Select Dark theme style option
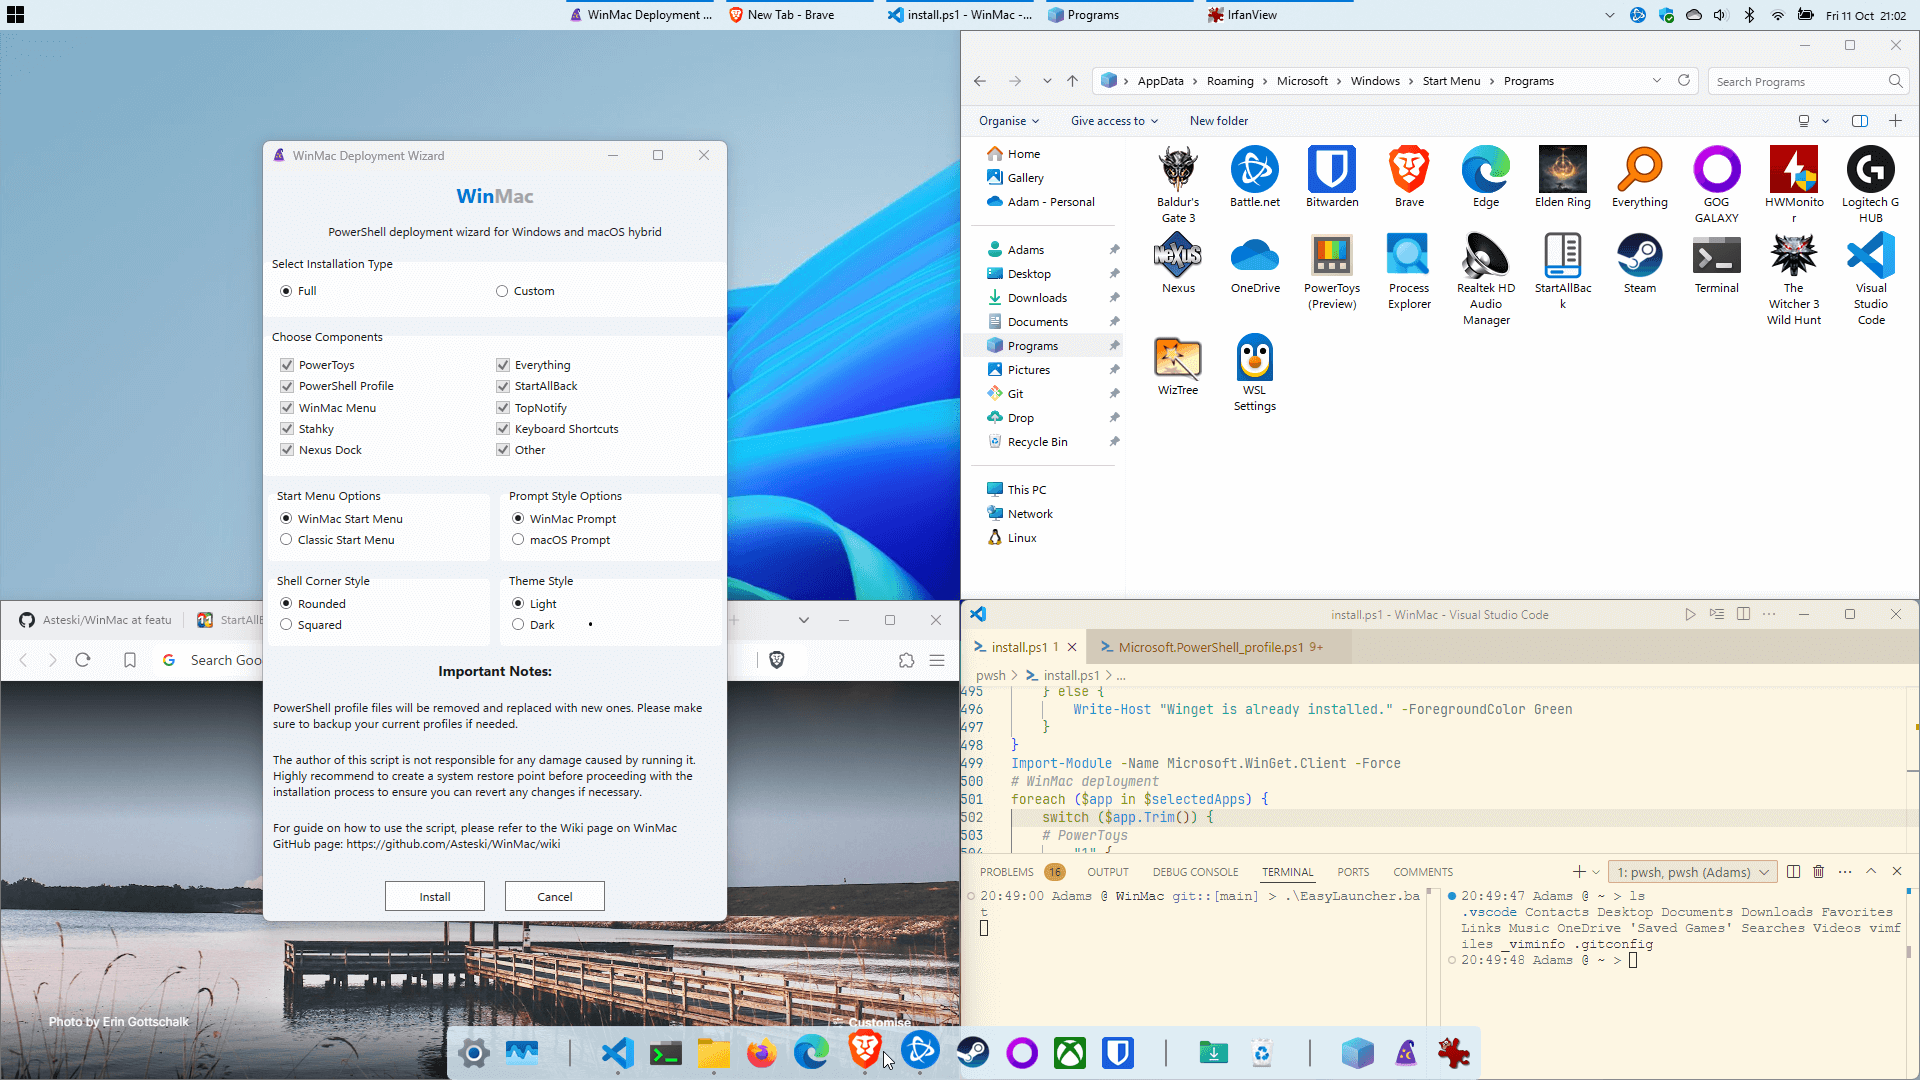 coord(518,625)
